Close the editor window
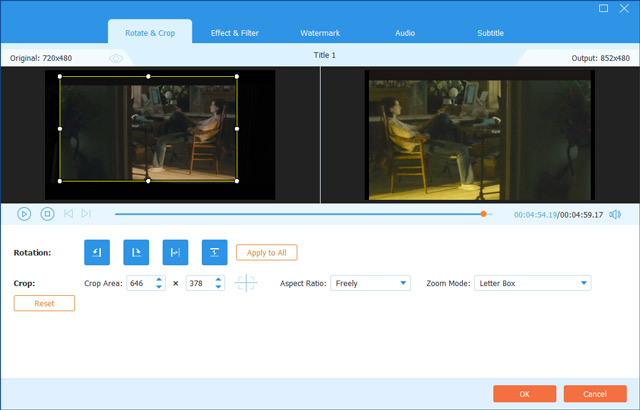This screenshot has width=640, height=410. pyautogui.click(x=624, y=8)
